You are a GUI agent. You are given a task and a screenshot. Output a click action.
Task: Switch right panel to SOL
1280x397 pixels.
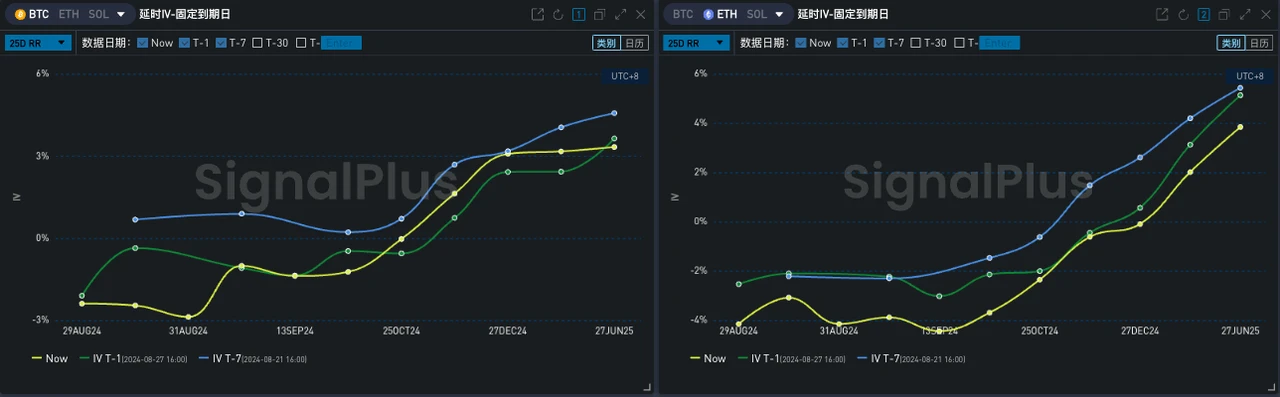point(757,14)
